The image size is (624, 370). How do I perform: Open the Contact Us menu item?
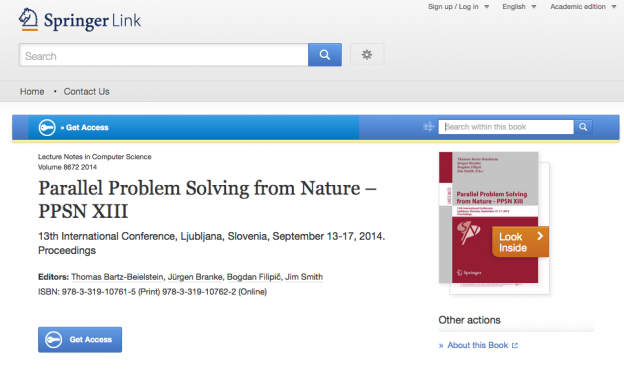pos(86,92)
